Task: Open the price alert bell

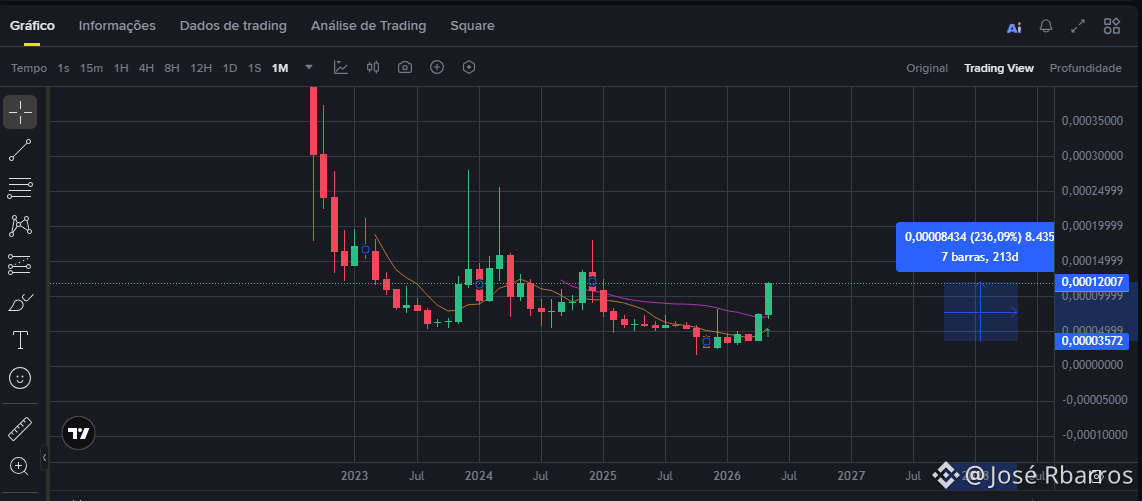Action: pyautogui.click(x=1046, y=26)
